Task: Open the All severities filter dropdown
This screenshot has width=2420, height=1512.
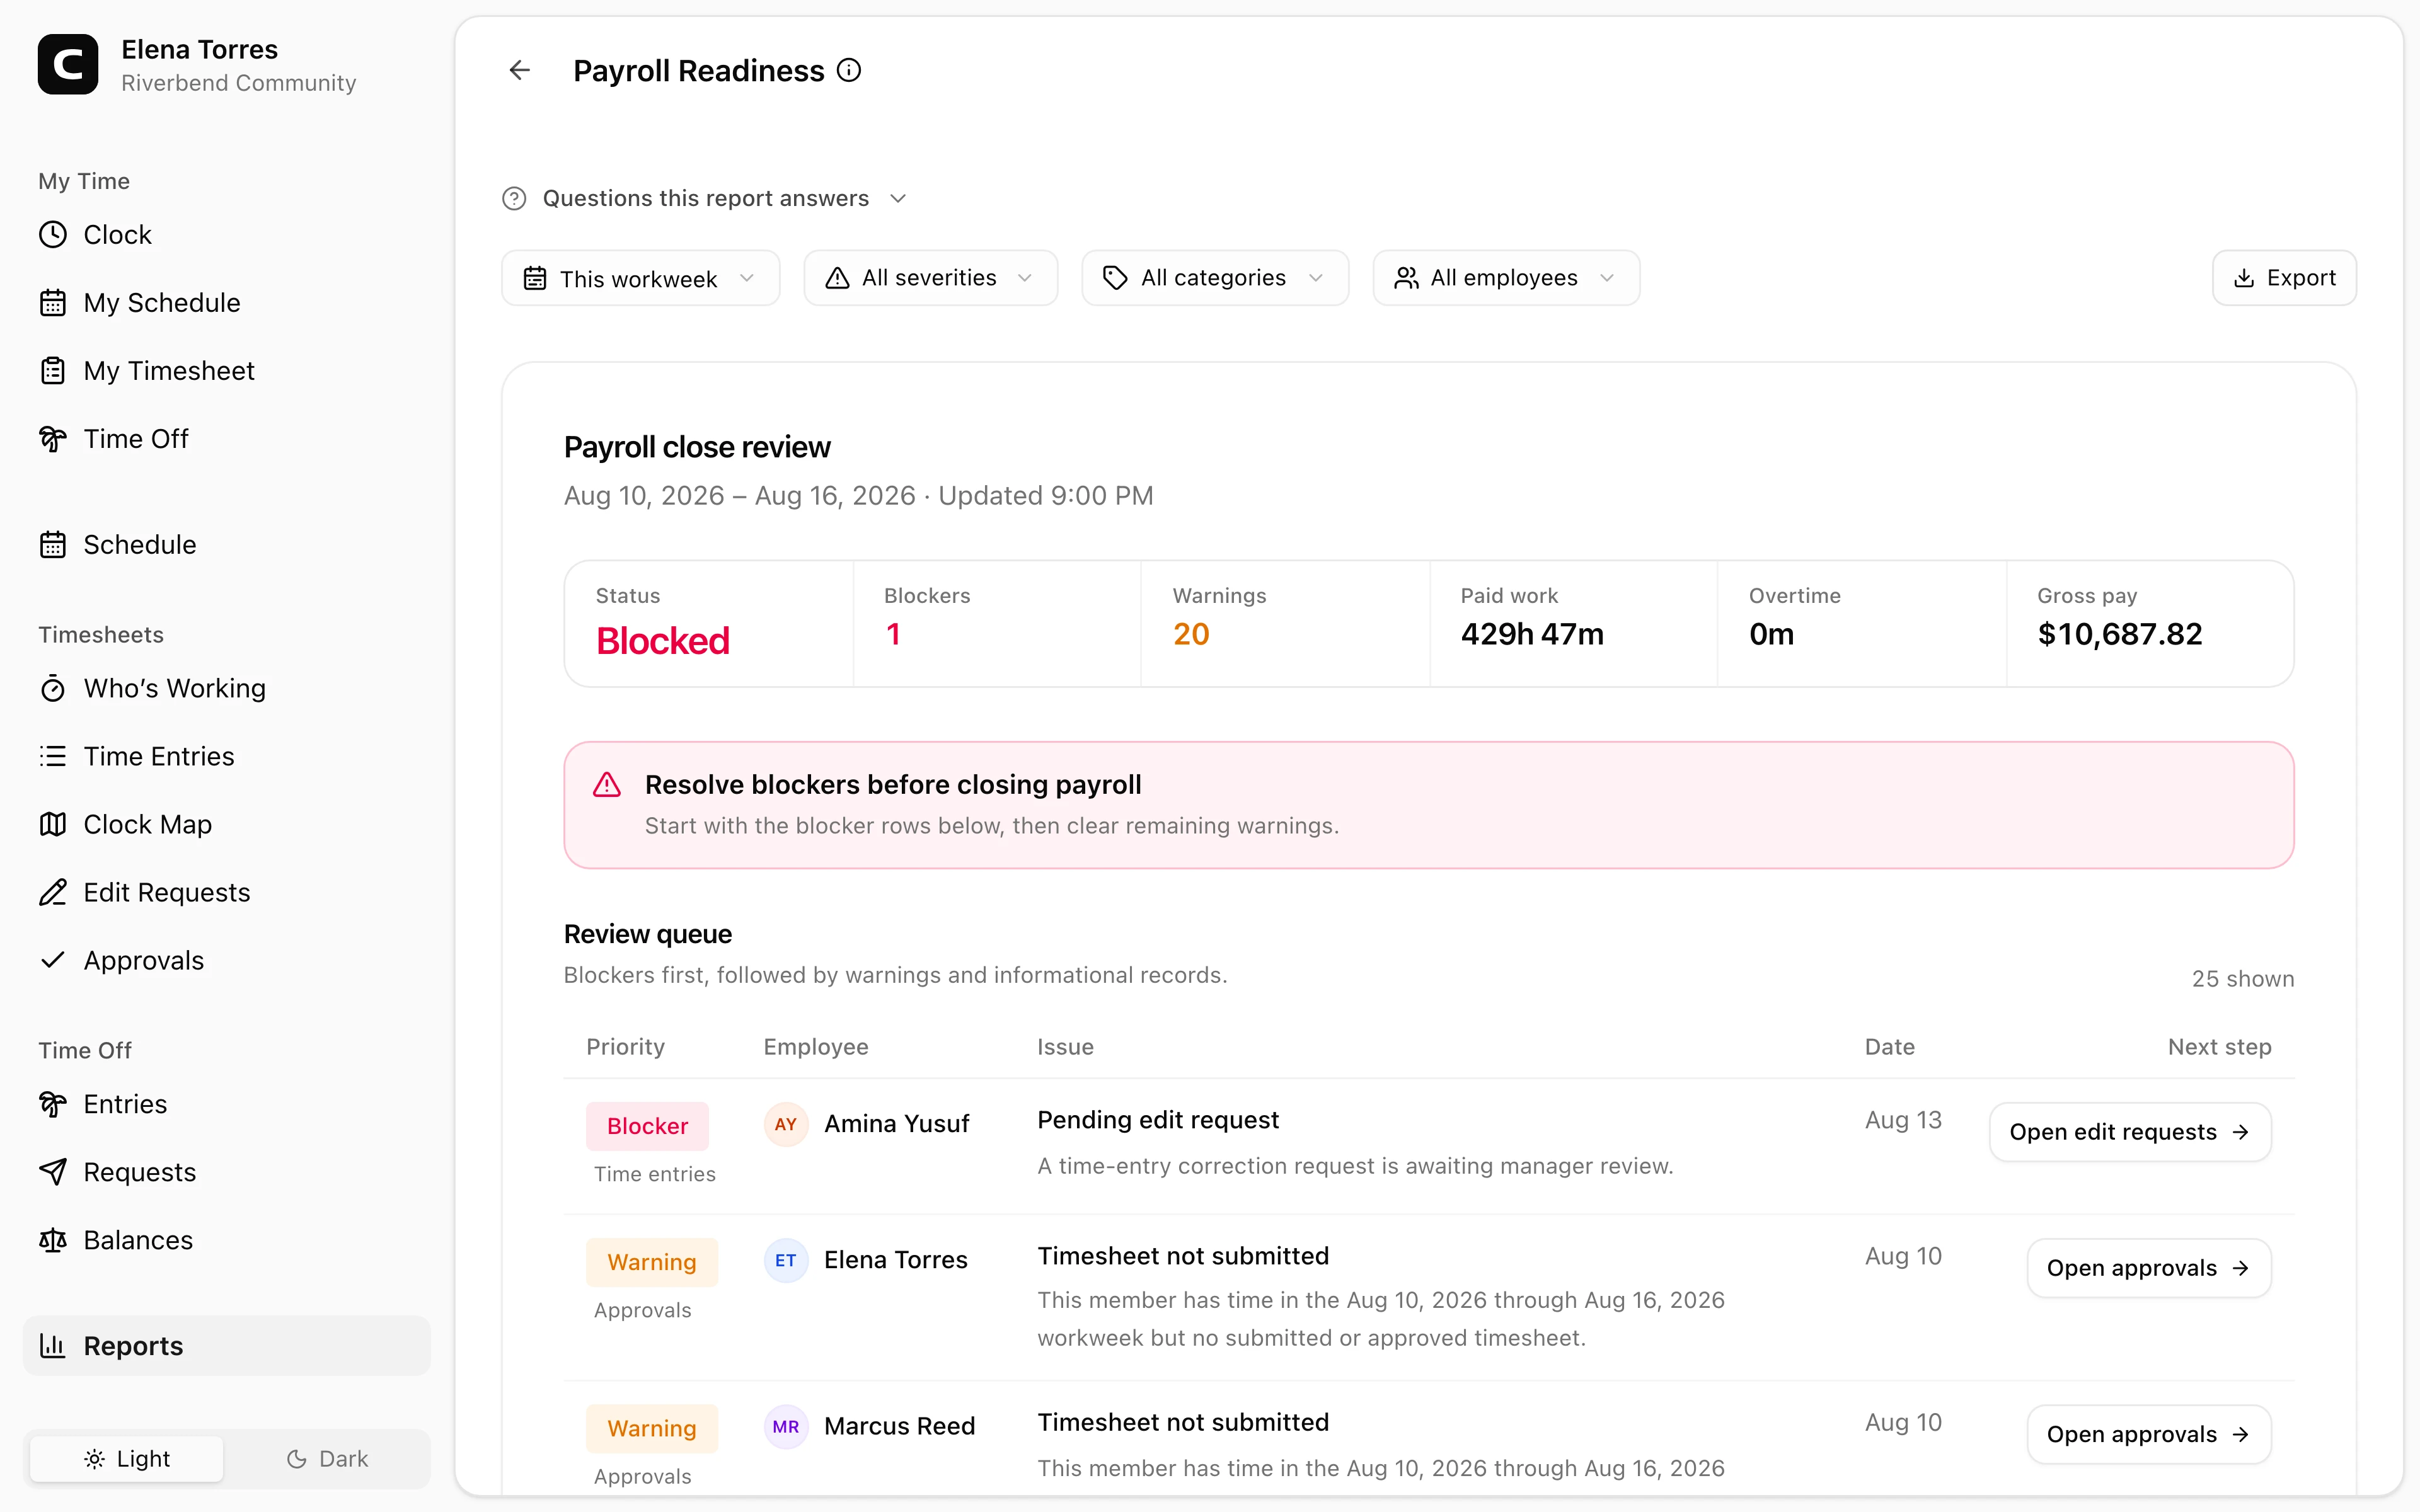Action: [930, 279]
